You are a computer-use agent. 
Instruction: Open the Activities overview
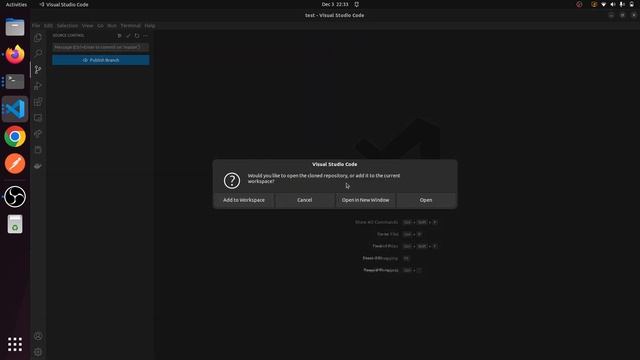tap(16, 4)
